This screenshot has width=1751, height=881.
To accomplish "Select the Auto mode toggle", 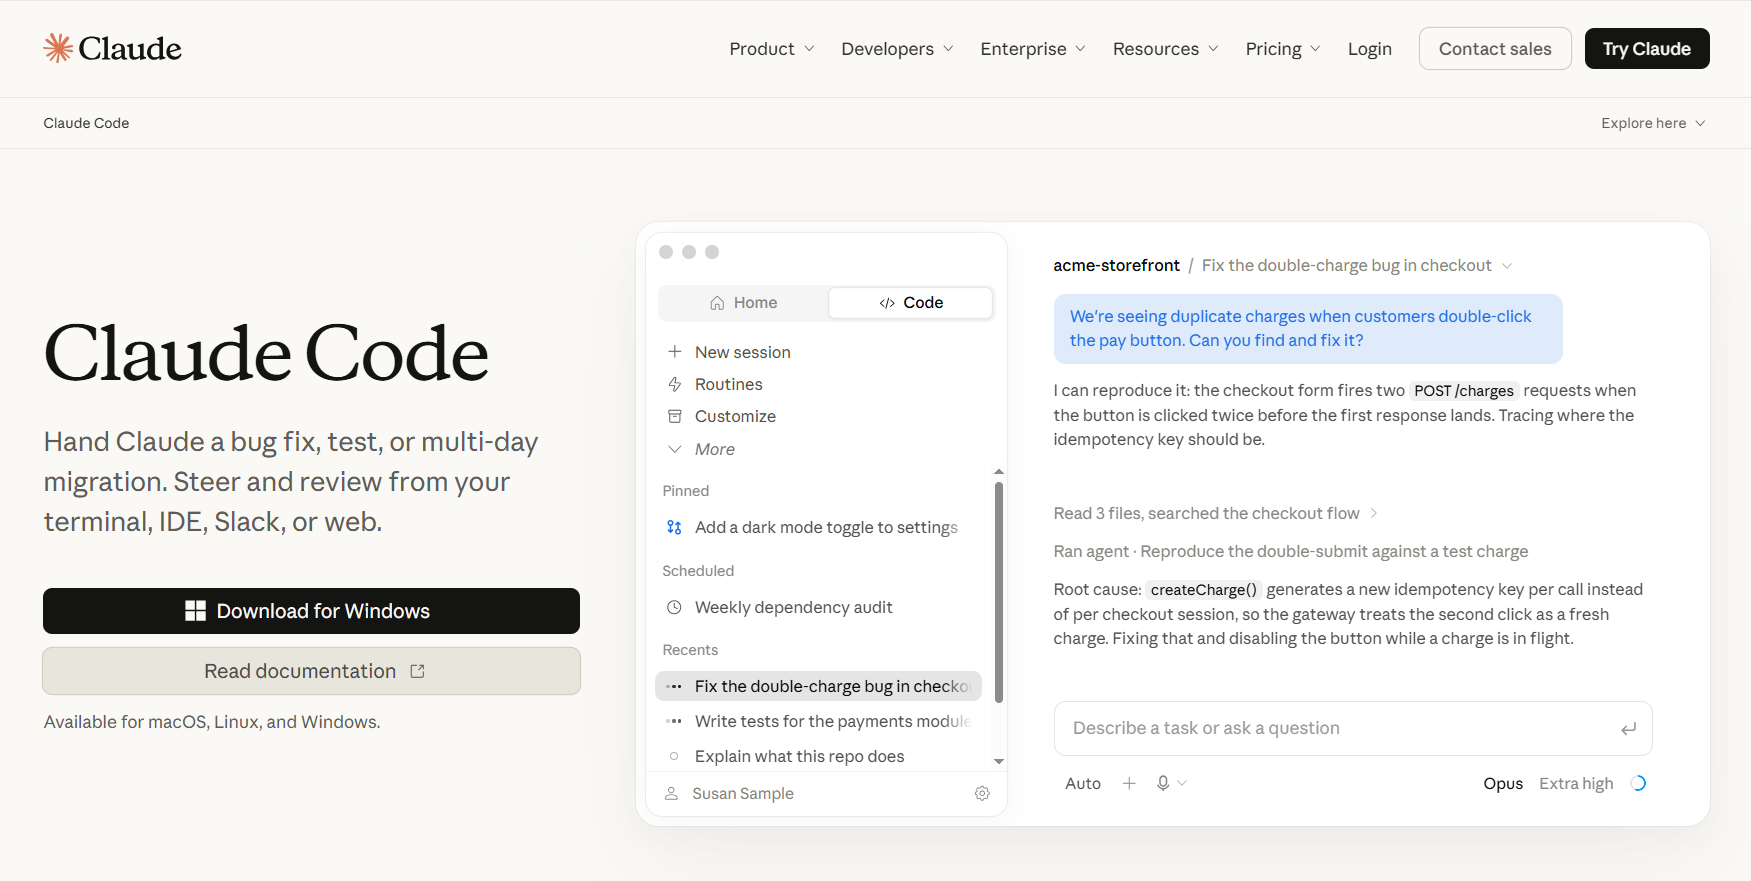I will point(1083,783).
